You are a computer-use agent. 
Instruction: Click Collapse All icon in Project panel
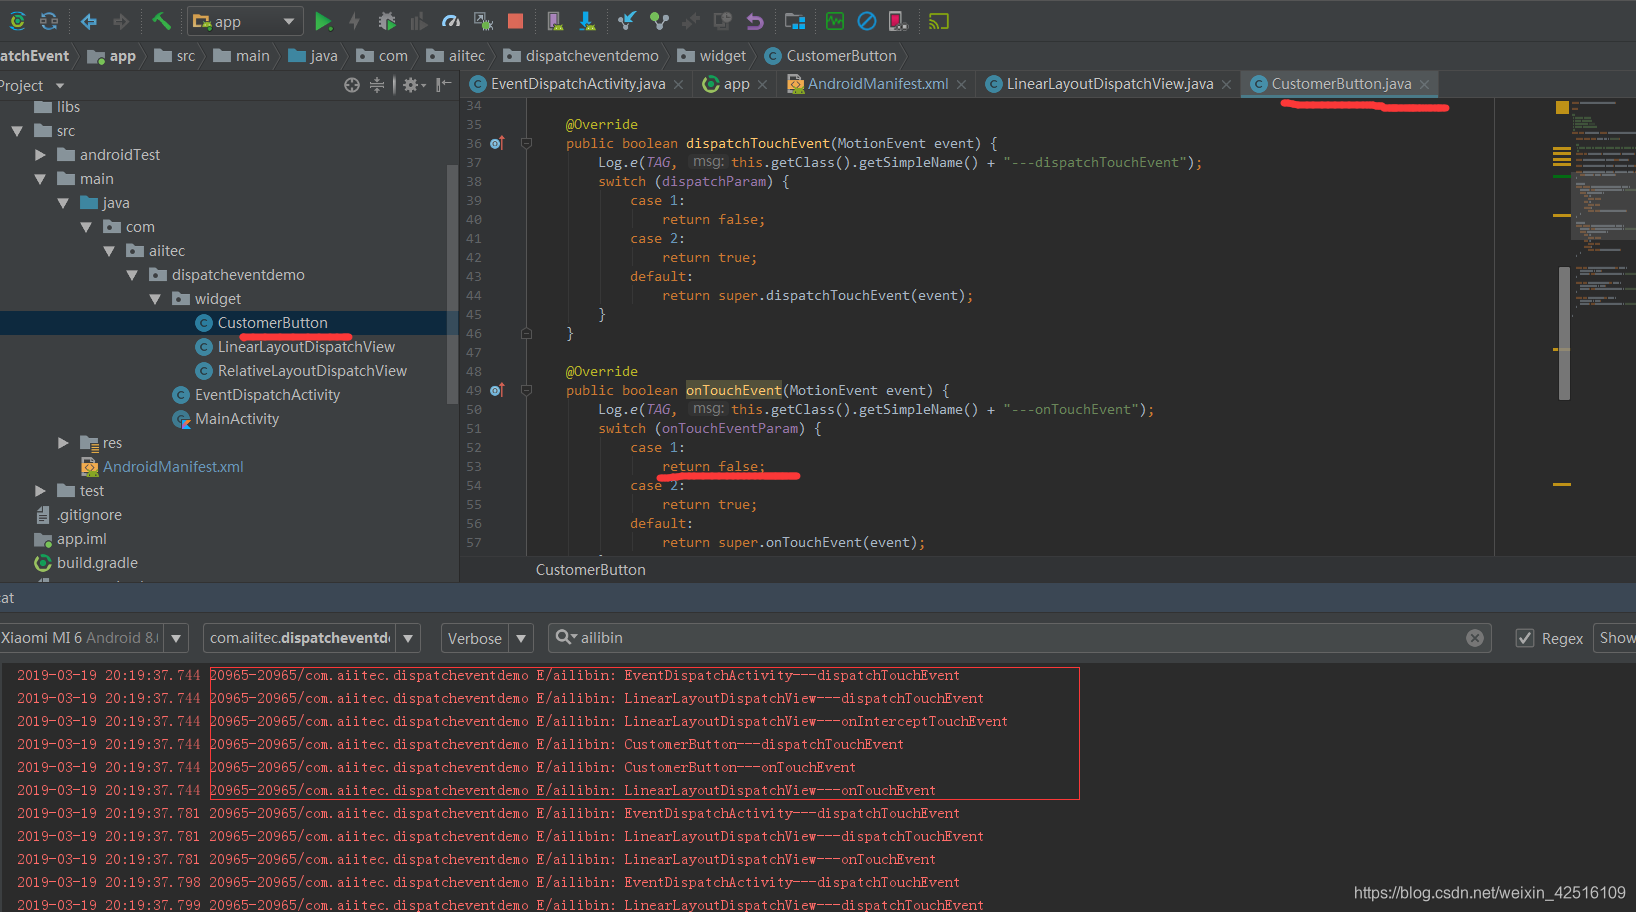[x=377, y=86]
